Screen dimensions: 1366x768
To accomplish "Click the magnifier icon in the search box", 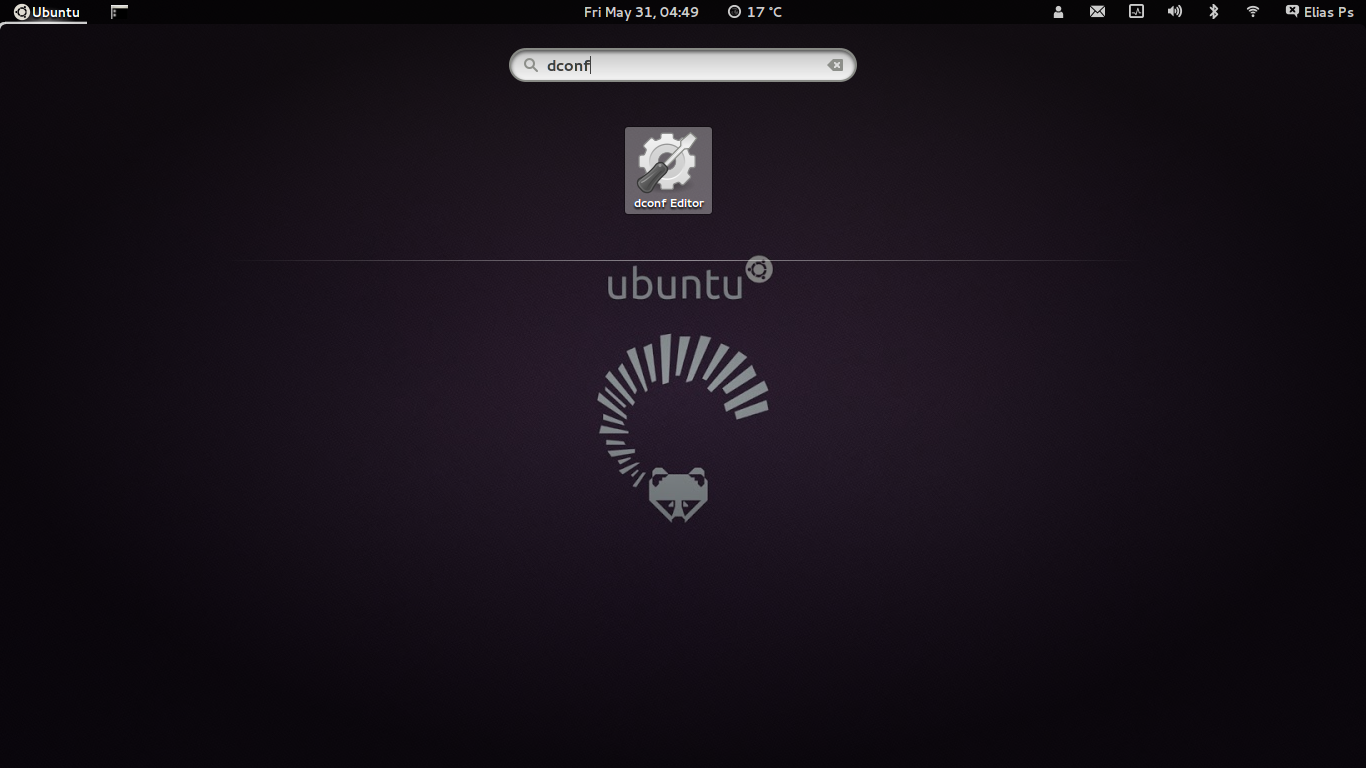I will tap(531, 66).
